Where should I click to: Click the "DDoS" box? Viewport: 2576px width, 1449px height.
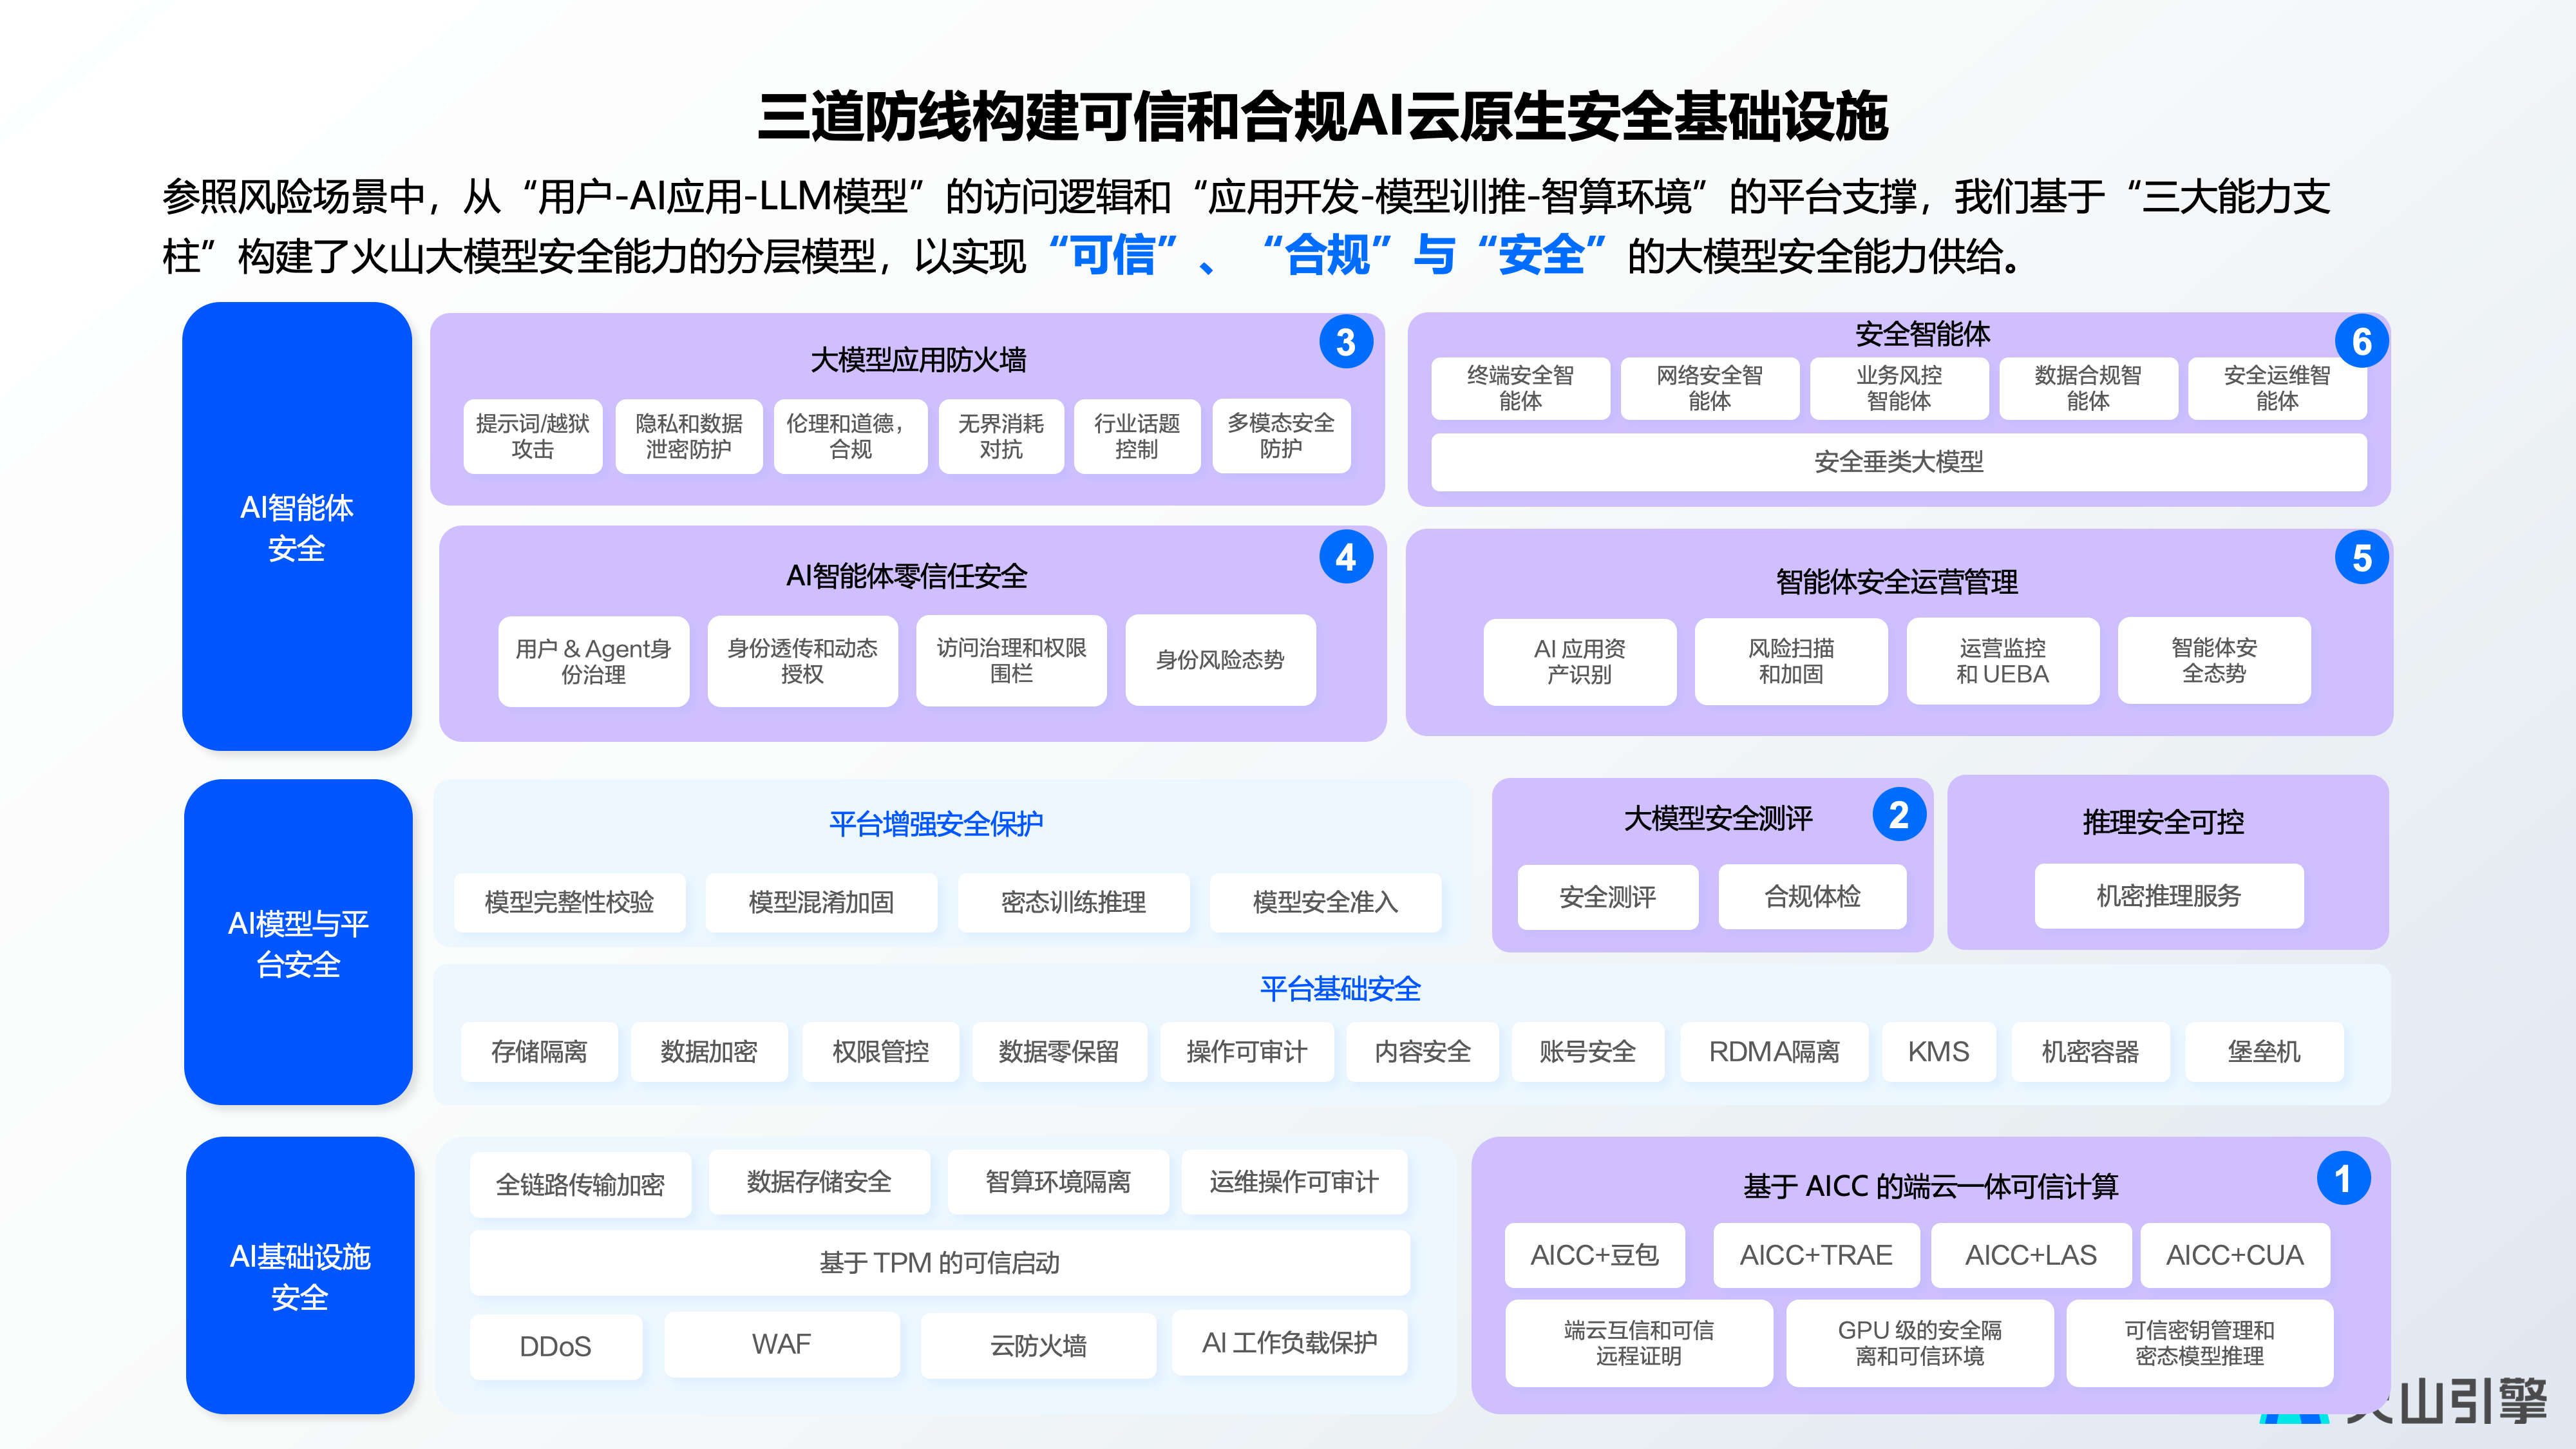[556, 1347]
